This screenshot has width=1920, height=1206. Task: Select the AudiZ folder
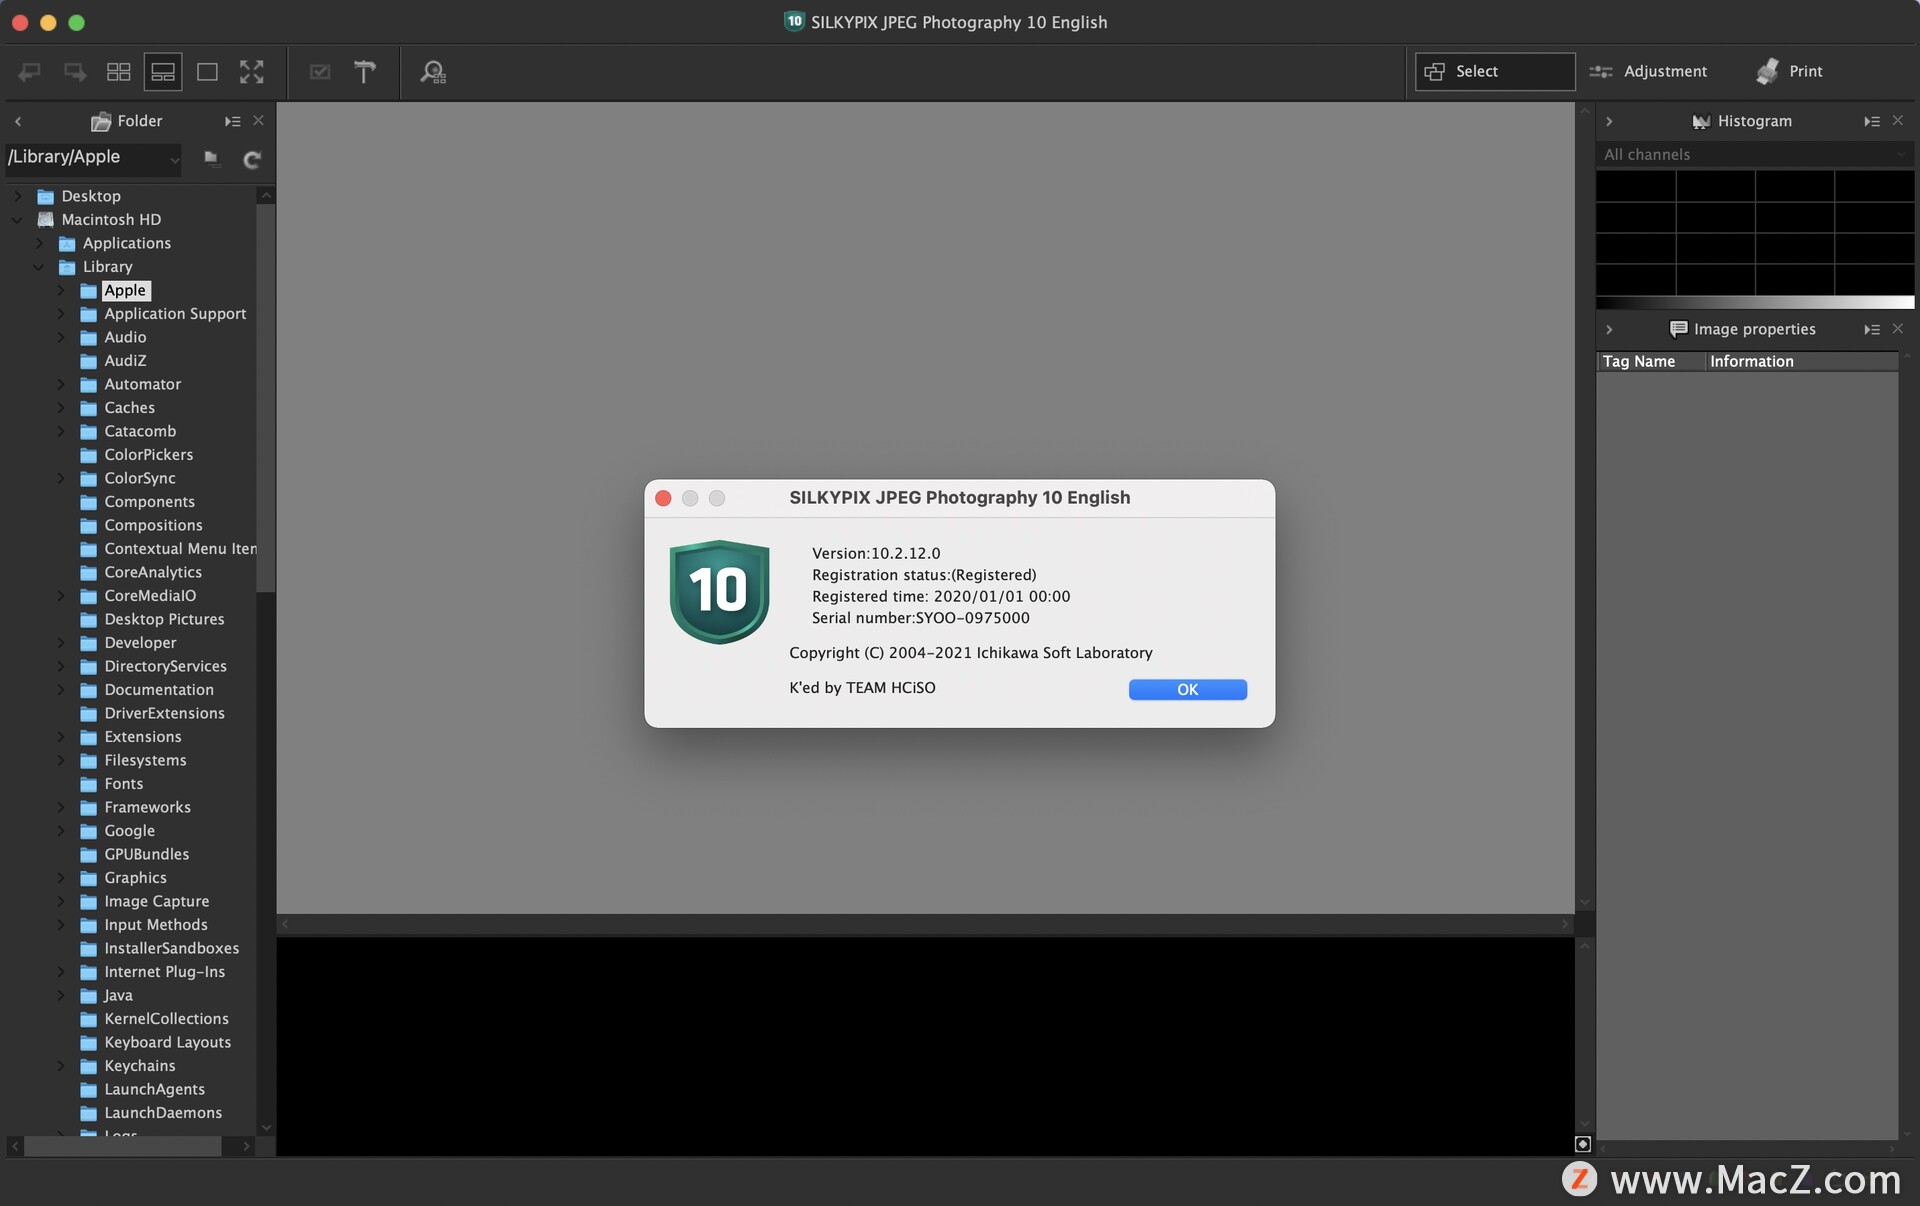(125, 360)
